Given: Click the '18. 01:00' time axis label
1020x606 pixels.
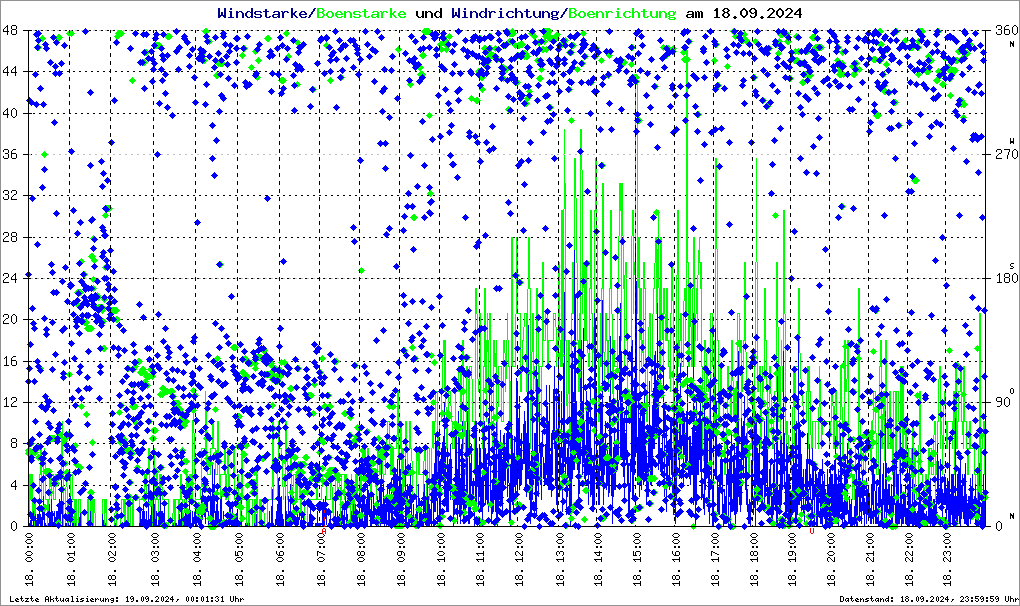Looking at the screenshot, I should (x=71, y=559).
